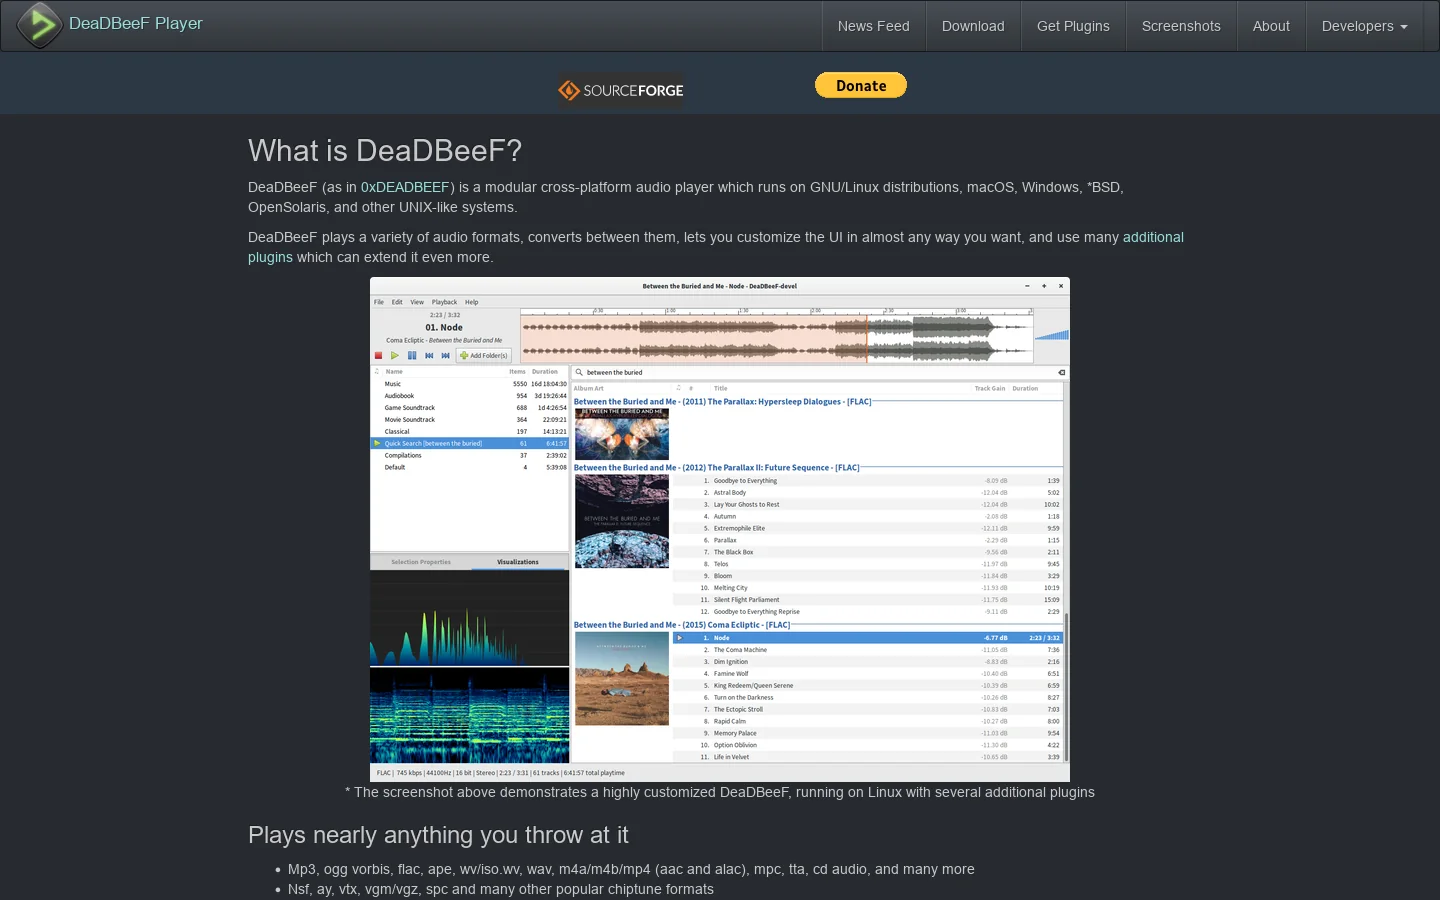Go to the Download page
This screenshot has width=1440, height=900.
973,26
